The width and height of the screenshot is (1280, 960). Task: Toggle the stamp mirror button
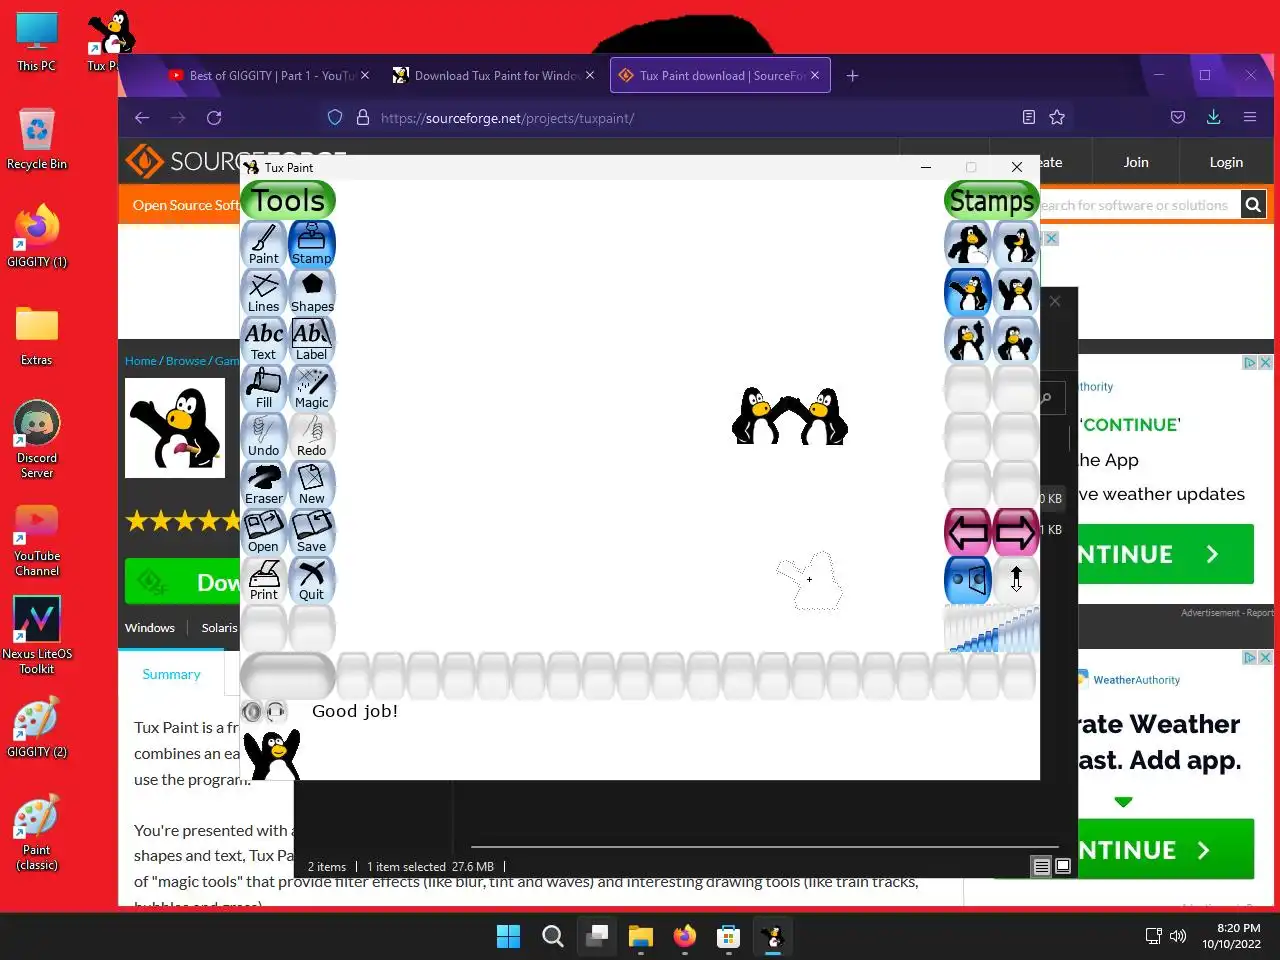pos(968,580)
